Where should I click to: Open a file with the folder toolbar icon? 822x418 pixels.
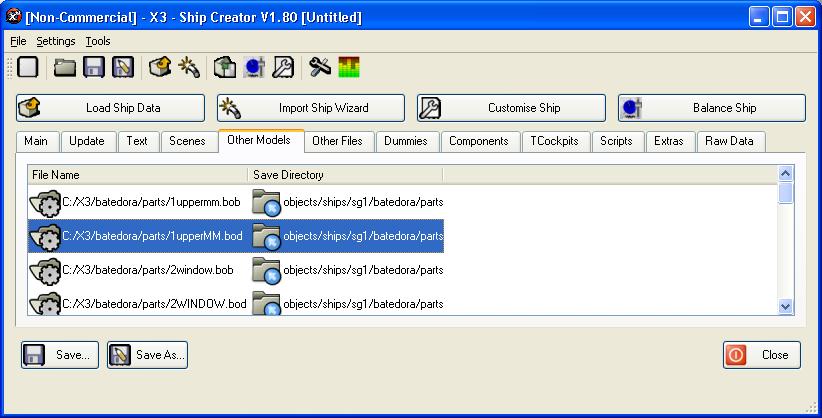click(x=64, y=67)
